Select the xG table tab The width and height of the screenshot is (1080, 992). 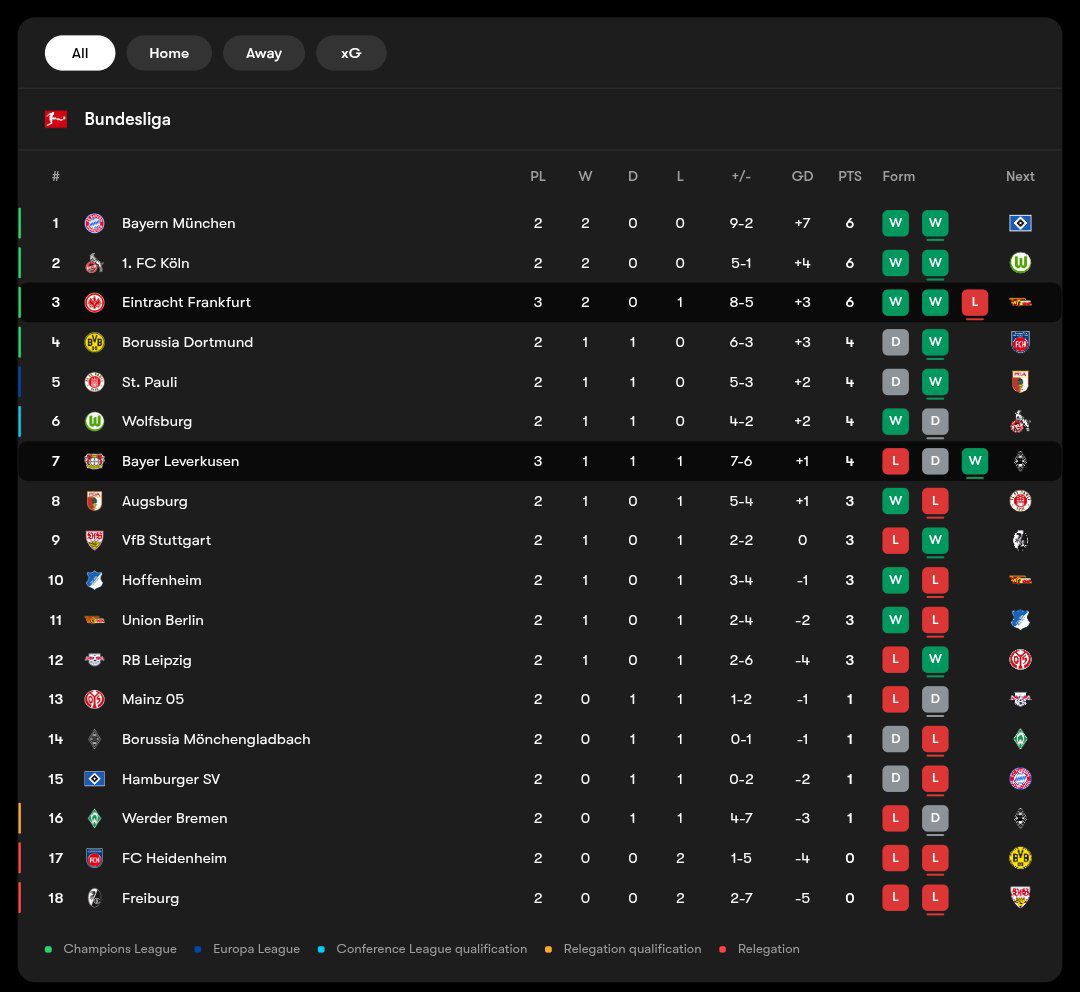coord(351,53)
